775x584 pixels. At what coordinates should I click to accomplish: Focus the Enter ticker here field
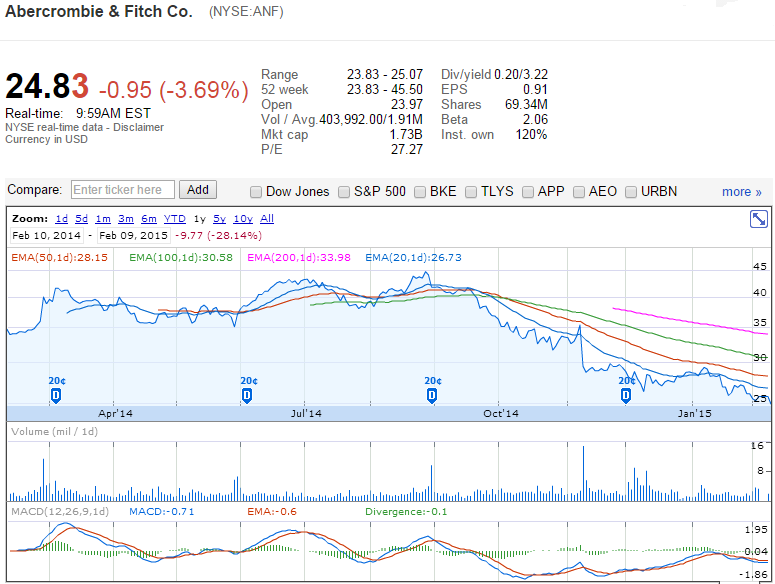pos(123,190)
